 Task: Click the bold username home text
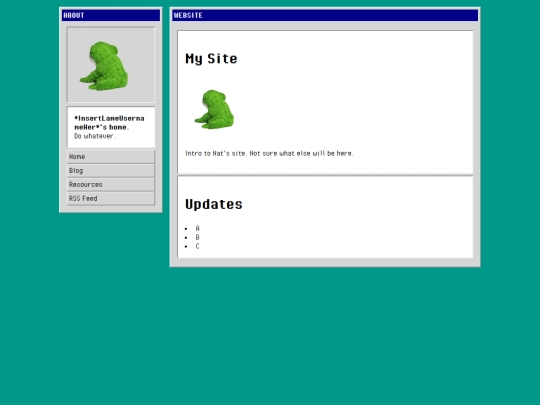click(109, 123)
